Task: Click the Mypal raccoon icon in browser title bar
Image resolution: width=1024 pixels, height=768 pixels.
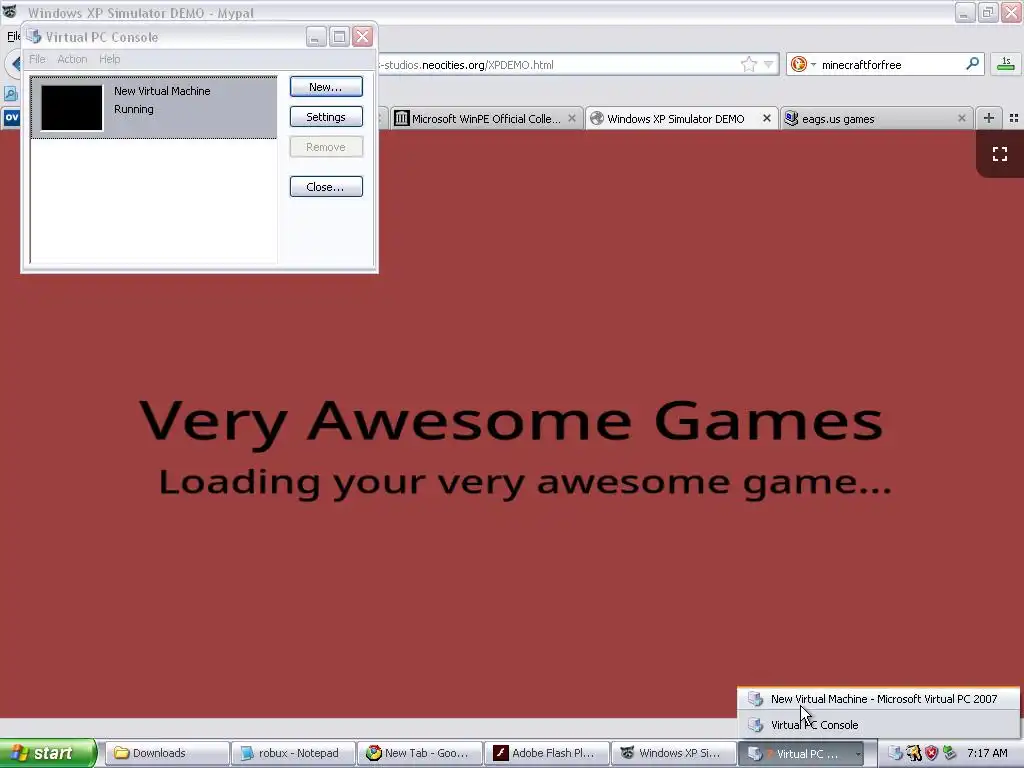Action: 10,12
